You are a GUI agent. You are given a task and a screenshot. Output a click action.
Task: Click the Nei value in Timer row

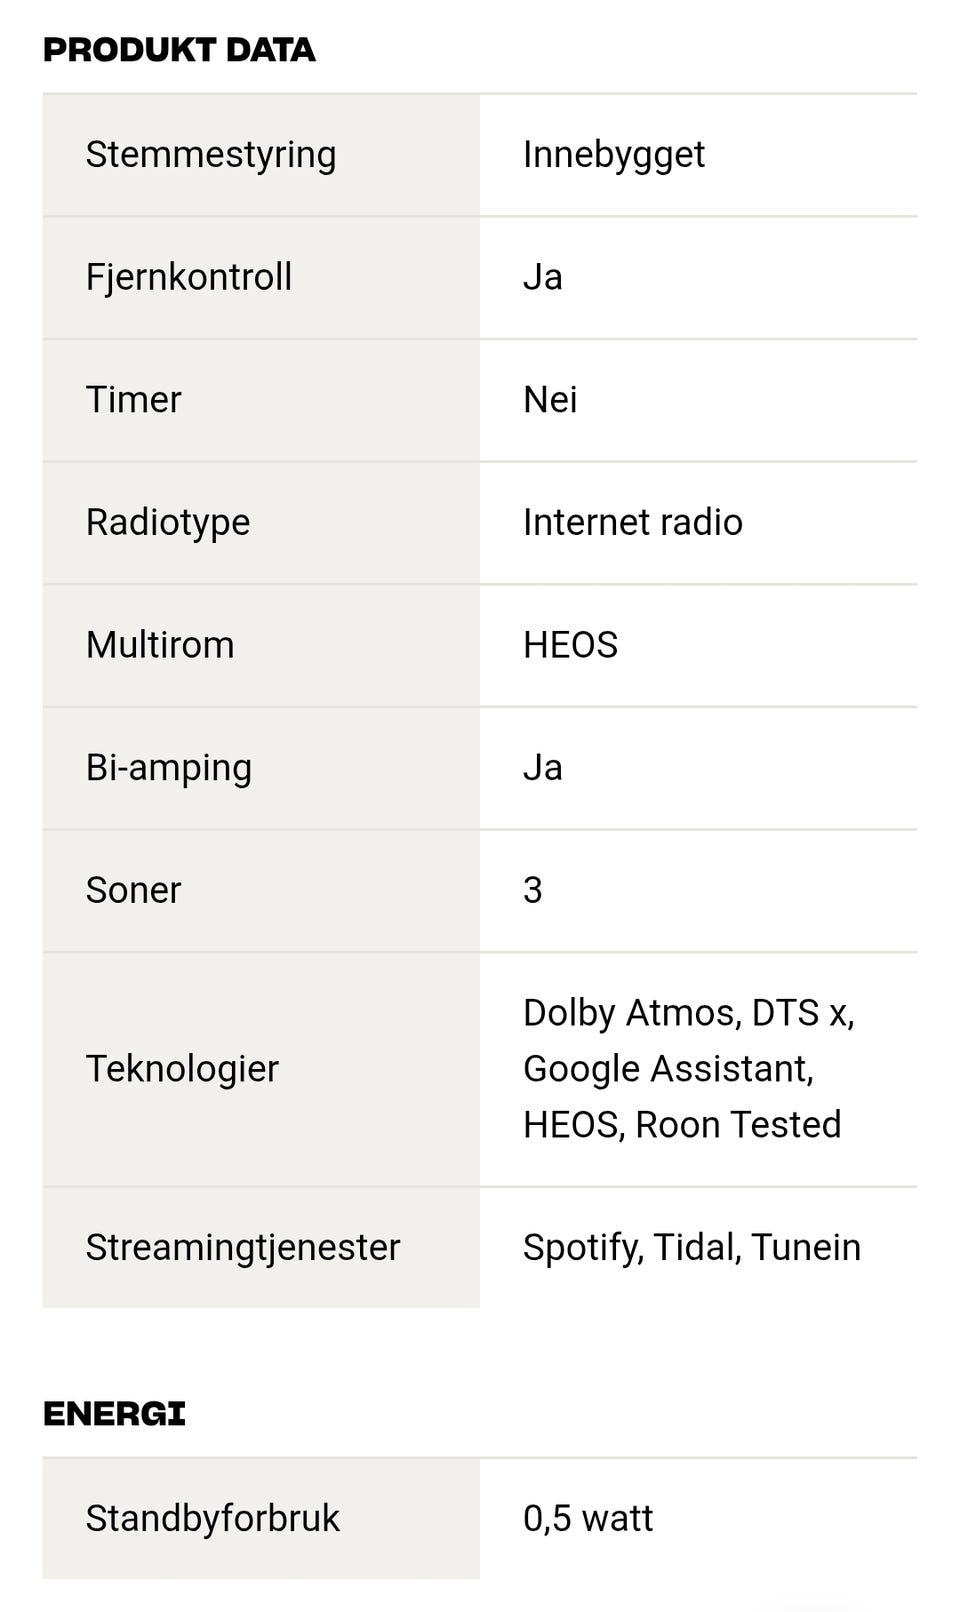550,400
